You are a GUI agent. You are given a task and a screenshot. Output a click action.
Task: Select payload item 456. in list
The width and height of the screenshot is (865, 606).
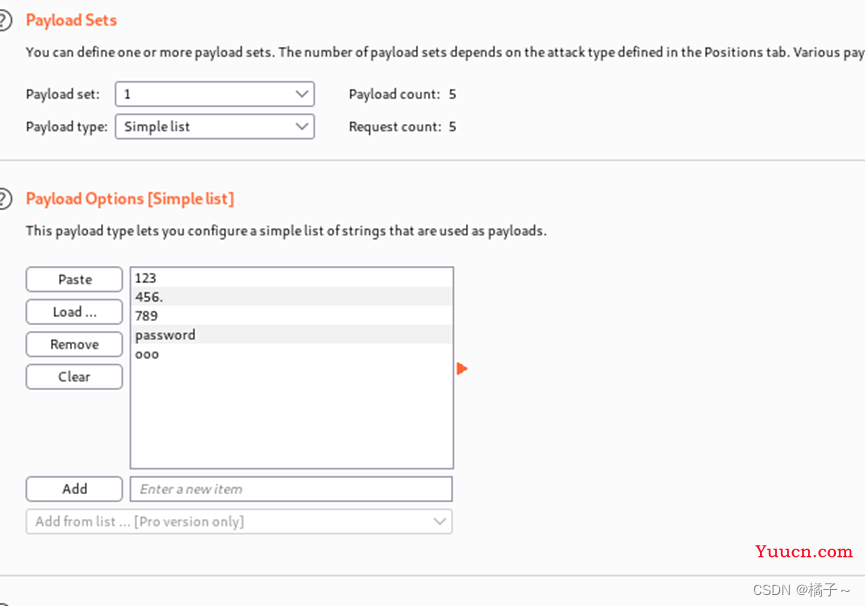tap(292, 297)
